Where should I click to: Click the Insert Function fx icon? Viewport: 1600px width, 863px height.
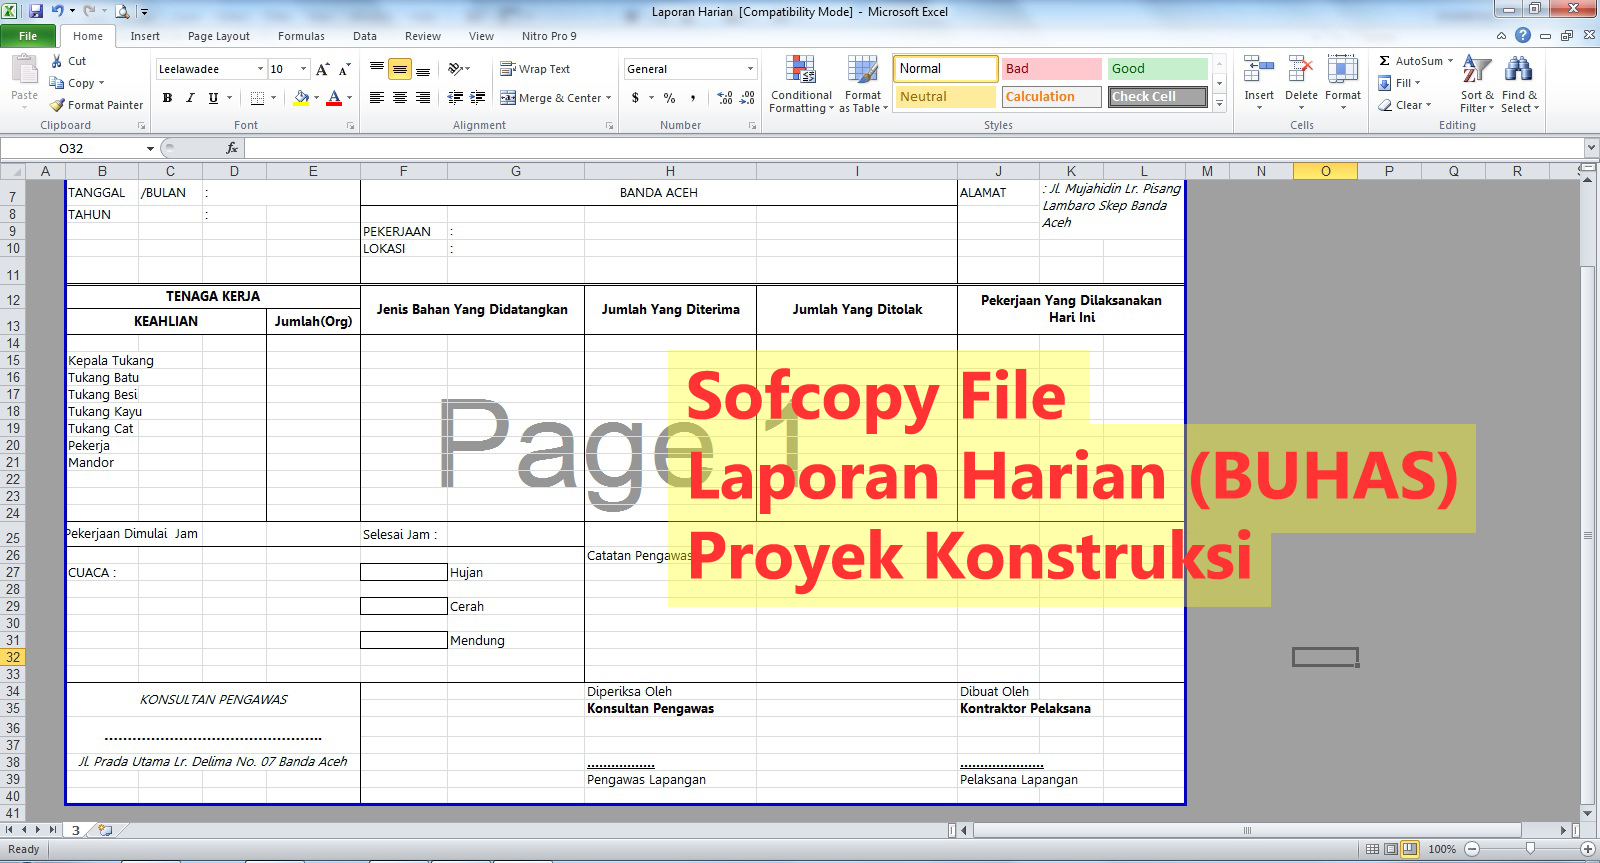(x=232, y=148)
